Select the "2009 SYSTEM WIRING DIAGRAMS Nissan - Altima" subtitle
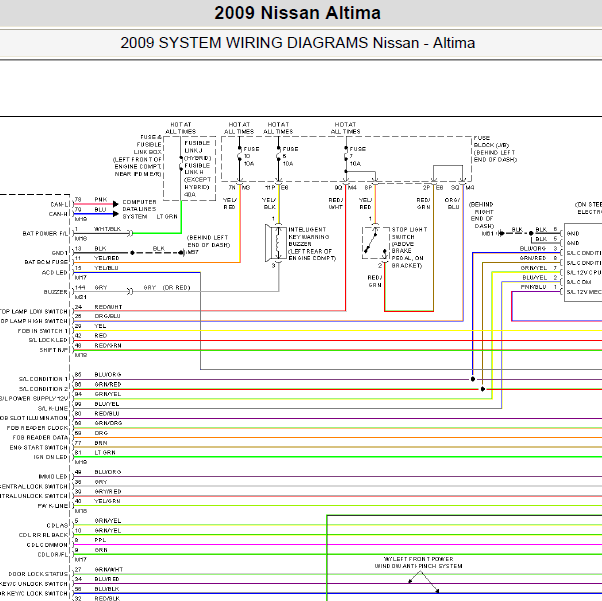This screenshot has width=602, height=601. (298, 43)
